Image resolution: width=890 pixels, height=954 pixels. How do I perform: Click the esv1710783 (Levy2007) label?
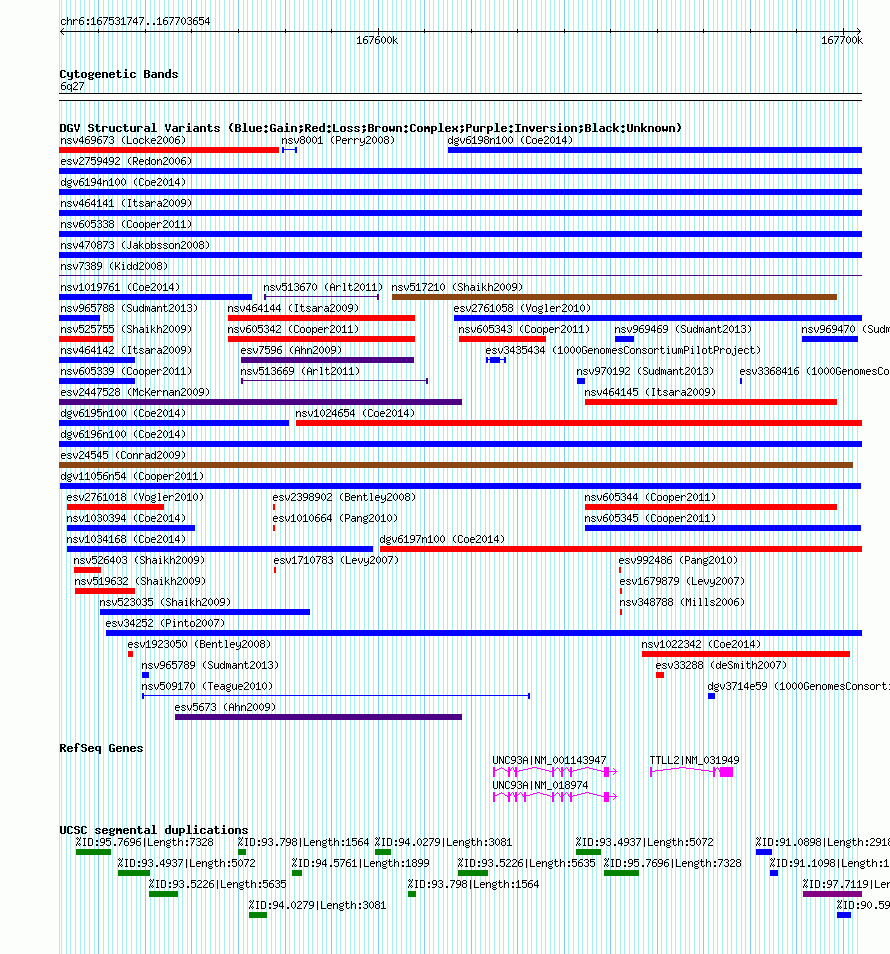point(336,560)
